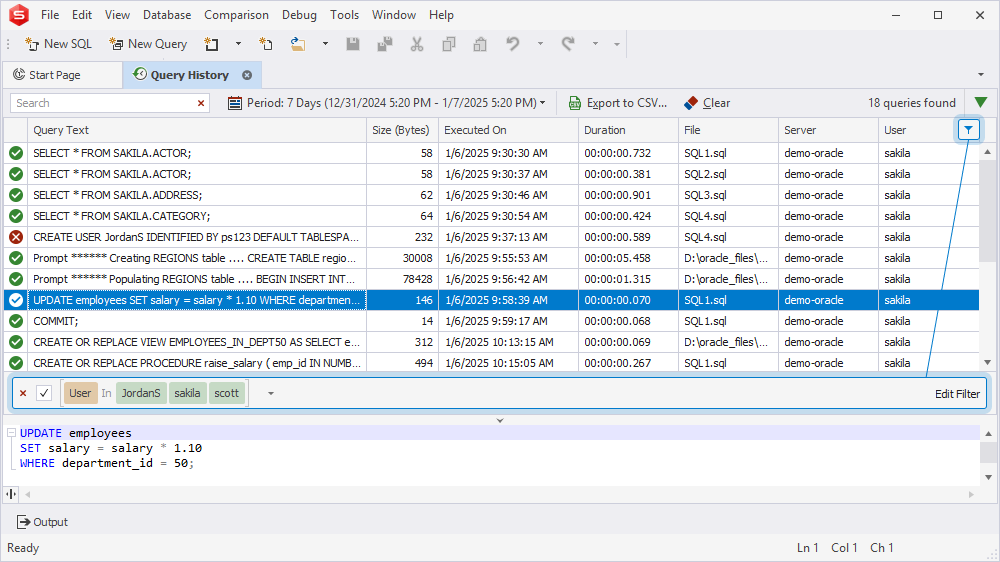Sort by Size (Bytes) column header
Viewport: 1000px width, 562px height.
pyautogui.click(x=402, y=130)
